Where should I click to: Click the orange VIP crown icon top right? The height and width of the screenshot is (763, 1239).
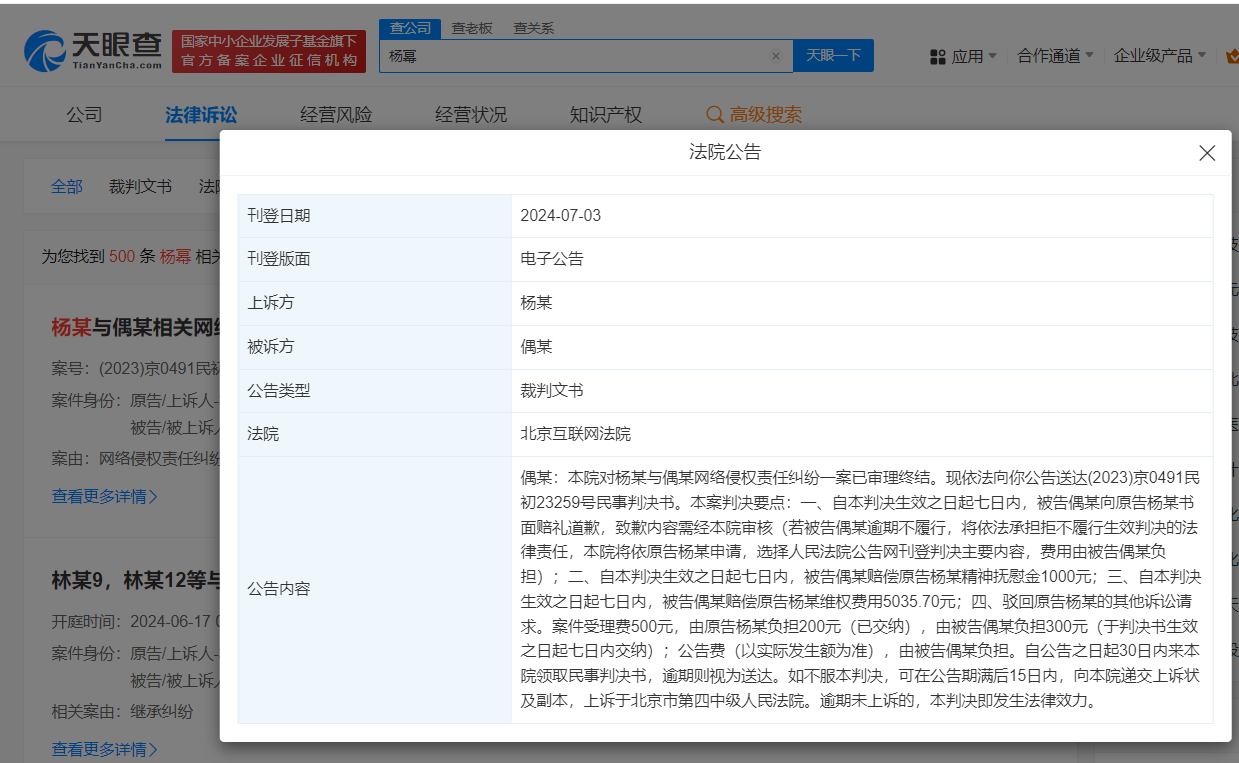(x=1230, y=56)
